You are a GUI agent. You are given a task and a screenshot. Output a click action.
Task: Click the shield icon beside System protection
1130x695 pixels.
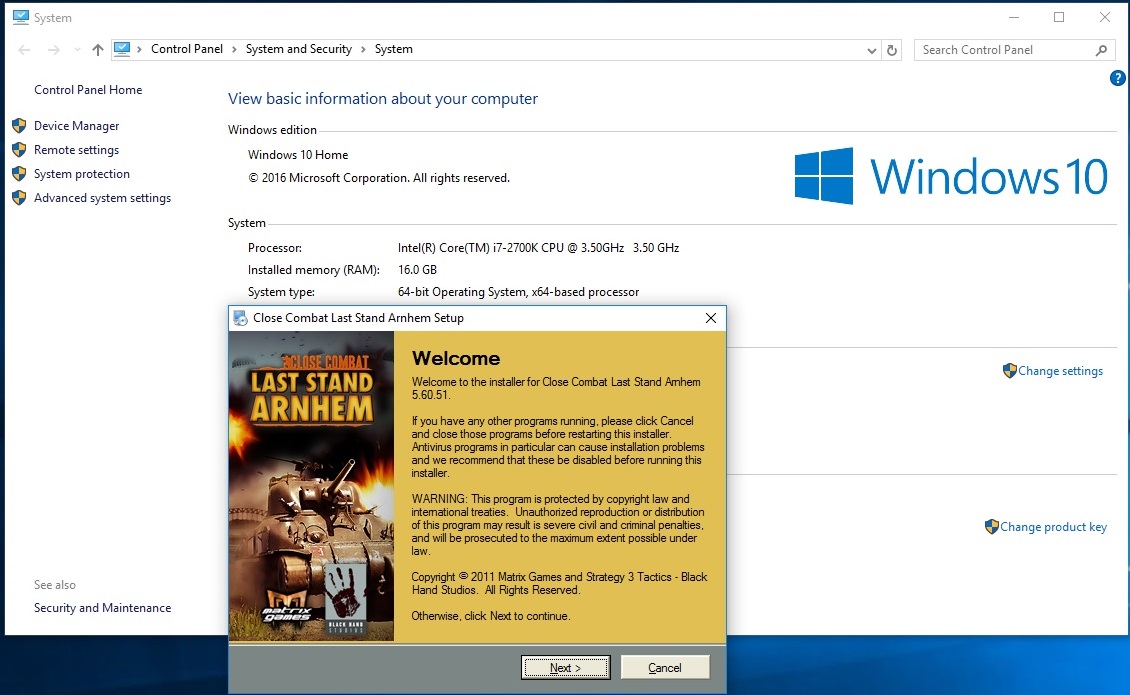pos(19,174)
